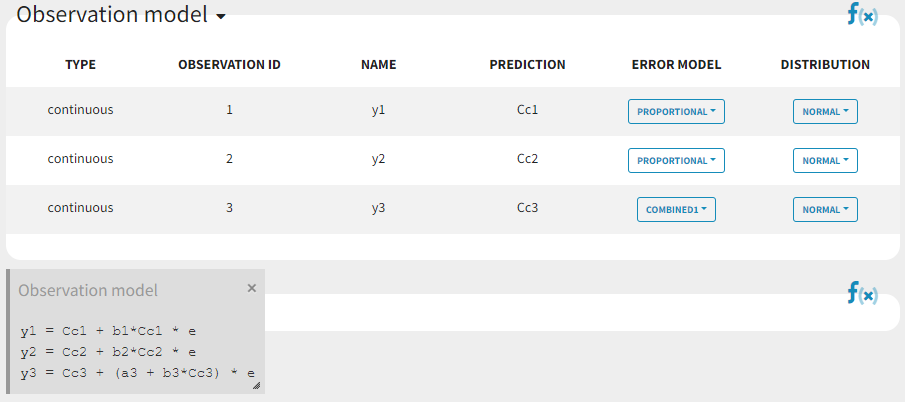Collapse the Observation model section arrow
The width and height of the screenshot is (905, 402).
tap(221, 17)
